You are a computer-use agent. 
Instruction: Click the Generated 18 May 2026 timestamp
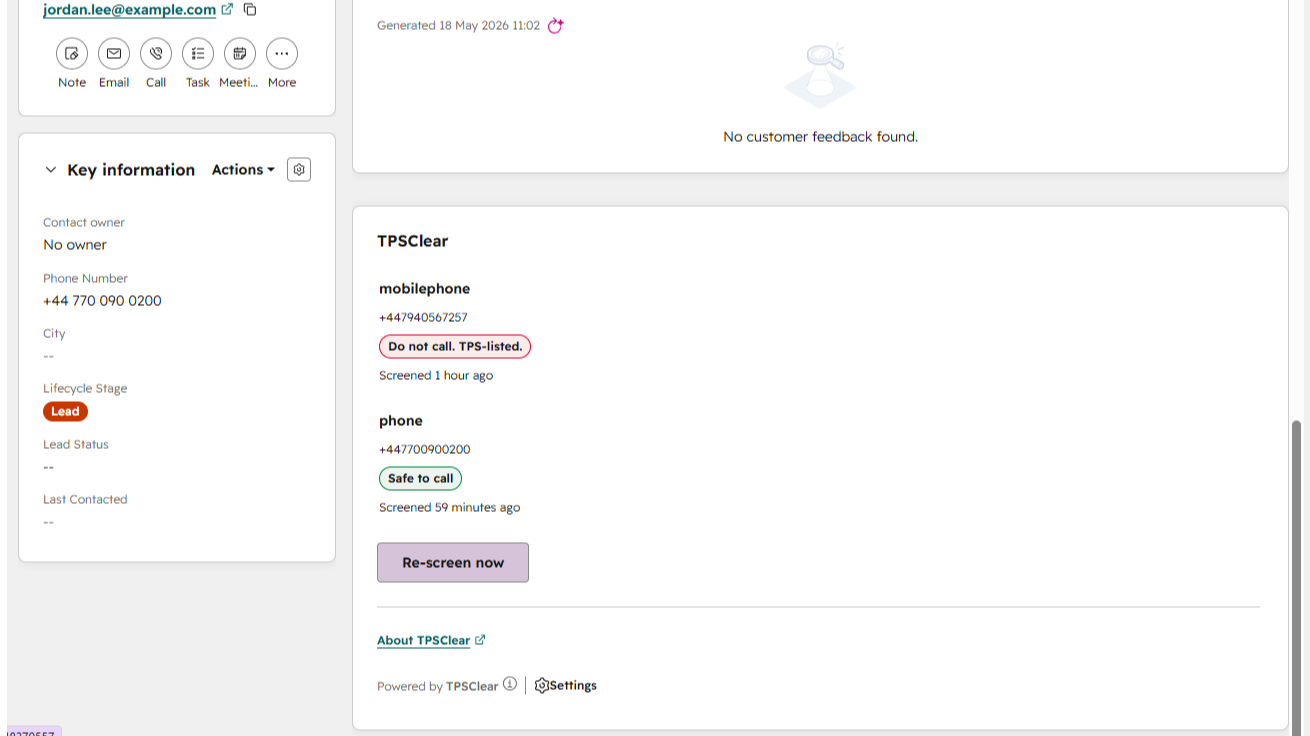click(458, 25)
